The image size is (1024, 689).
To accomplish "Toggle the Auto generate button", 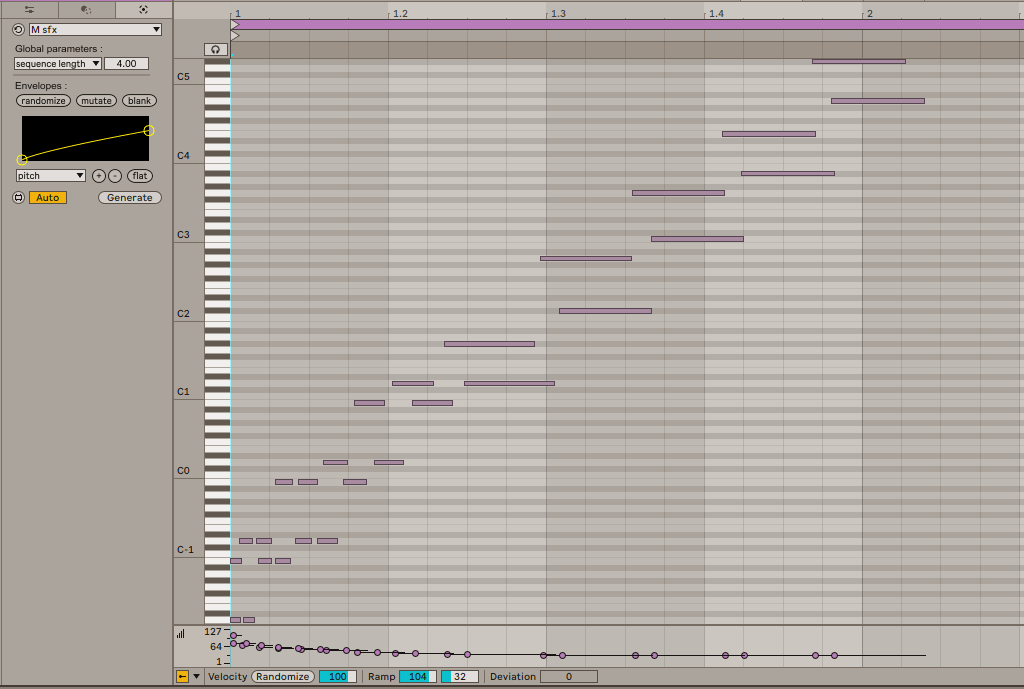I will tap(47, 198).
